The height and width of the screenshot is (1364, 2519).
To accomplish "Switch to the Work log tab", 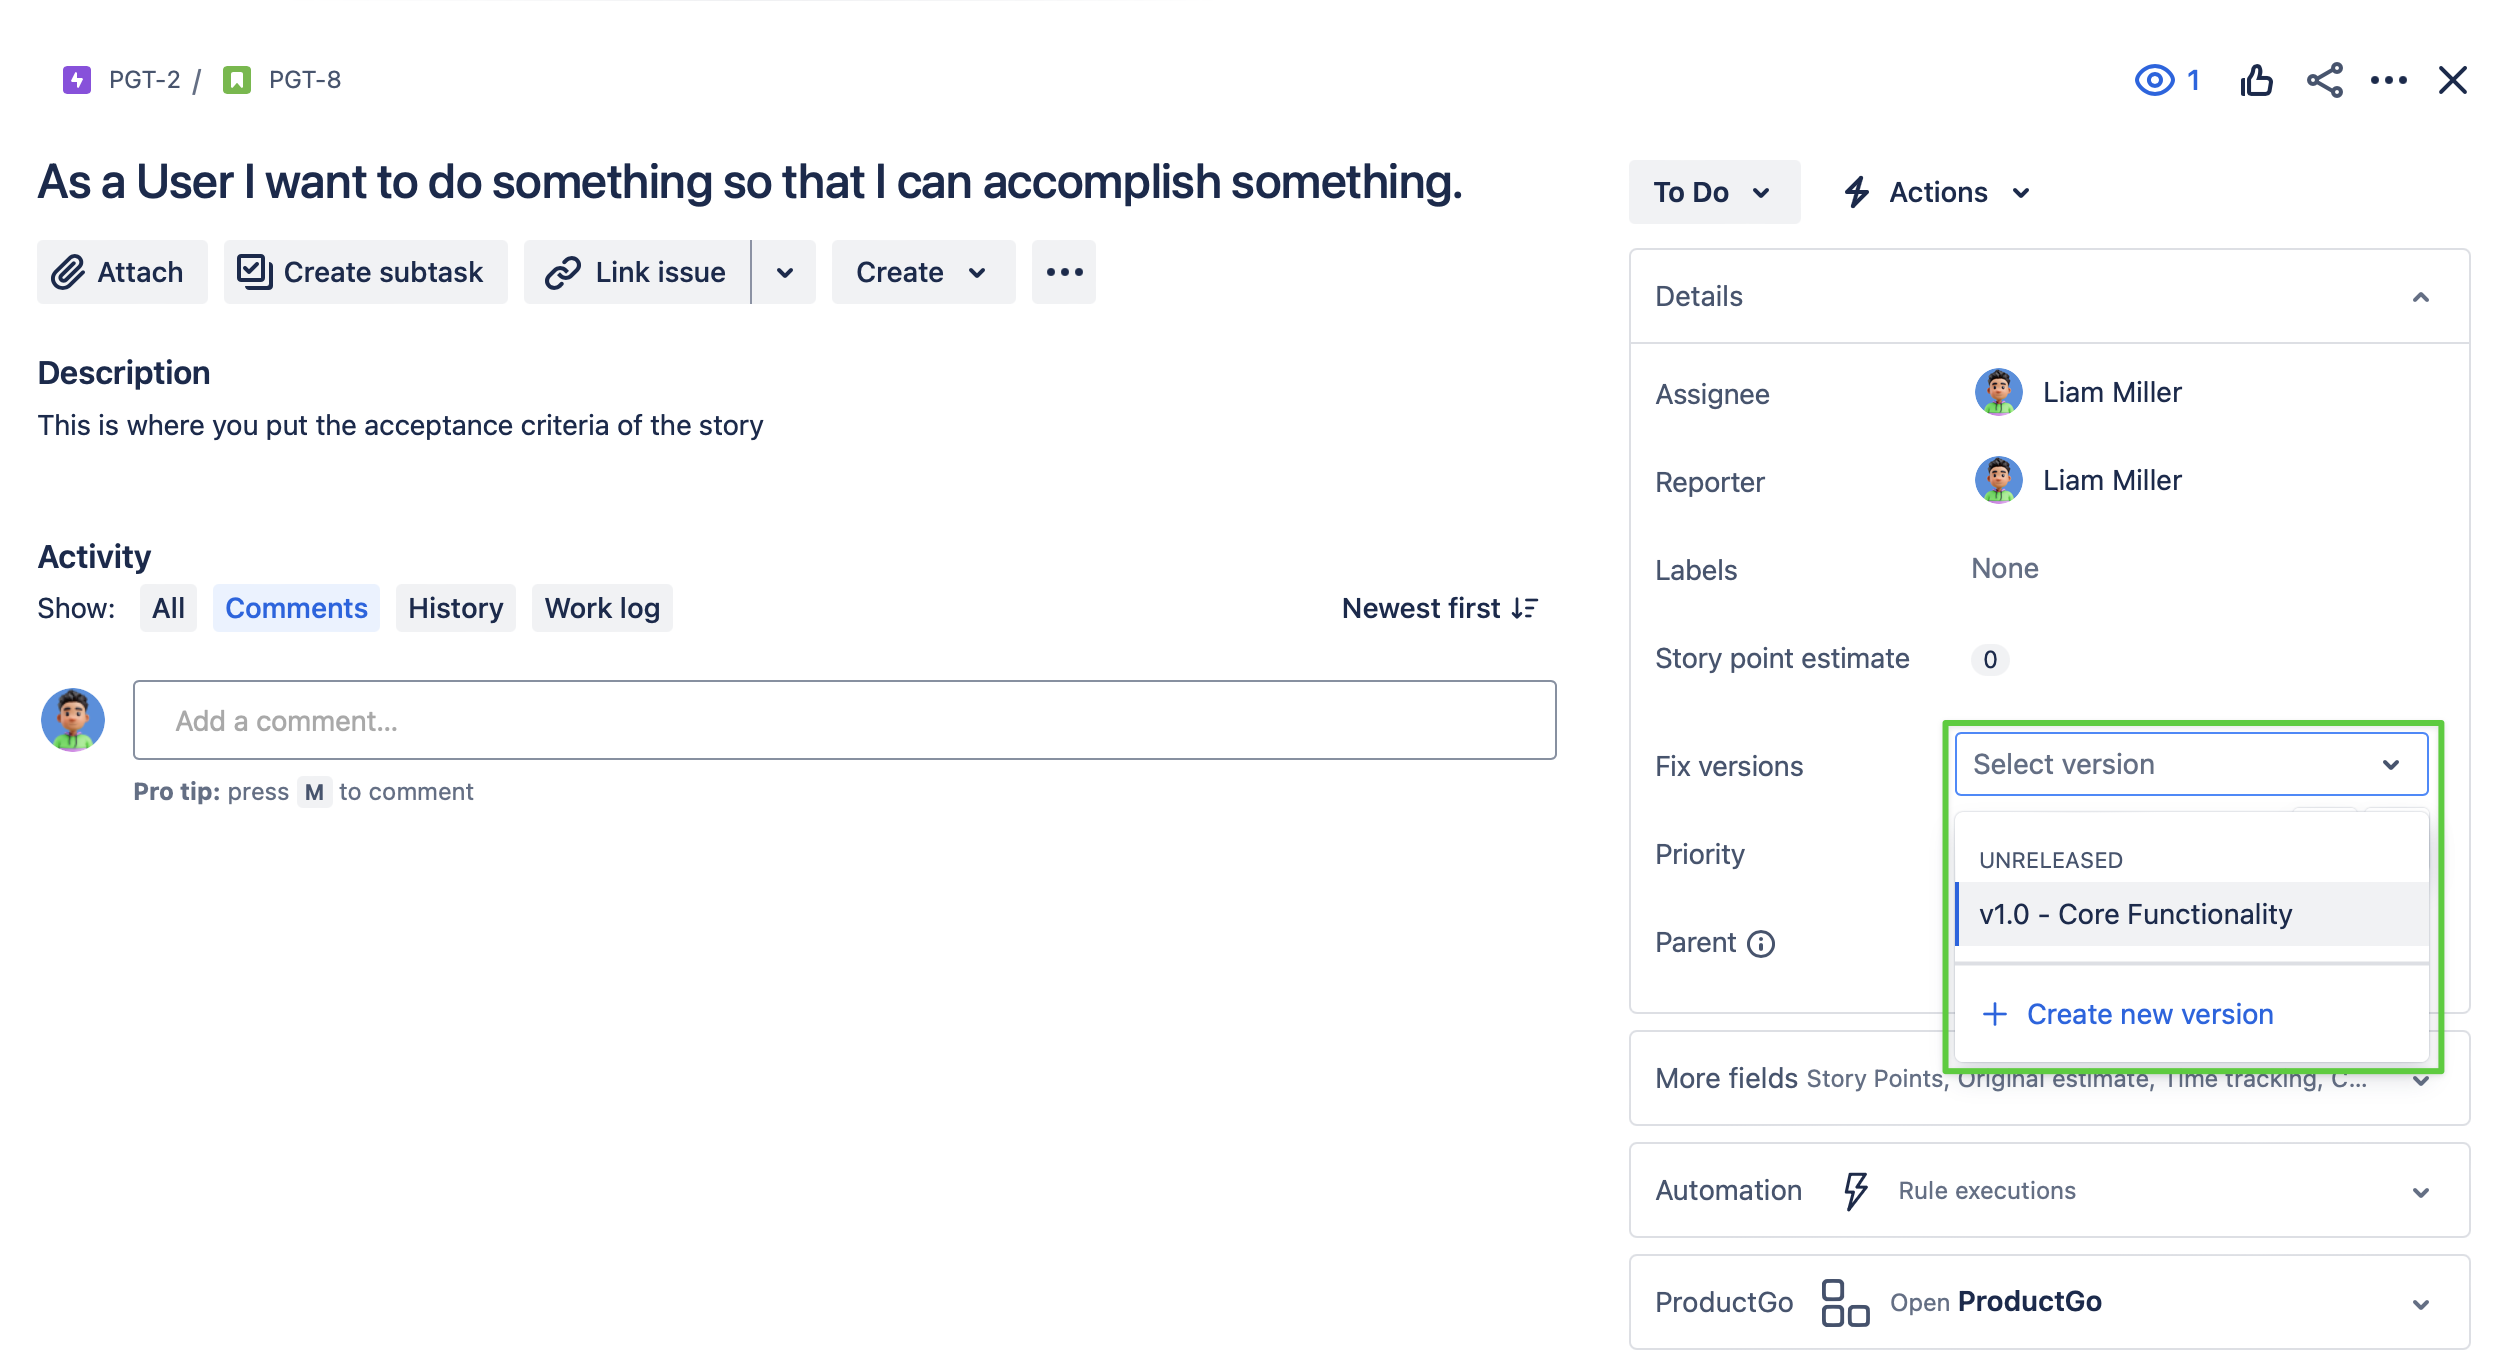I will (x=602, y=608).
